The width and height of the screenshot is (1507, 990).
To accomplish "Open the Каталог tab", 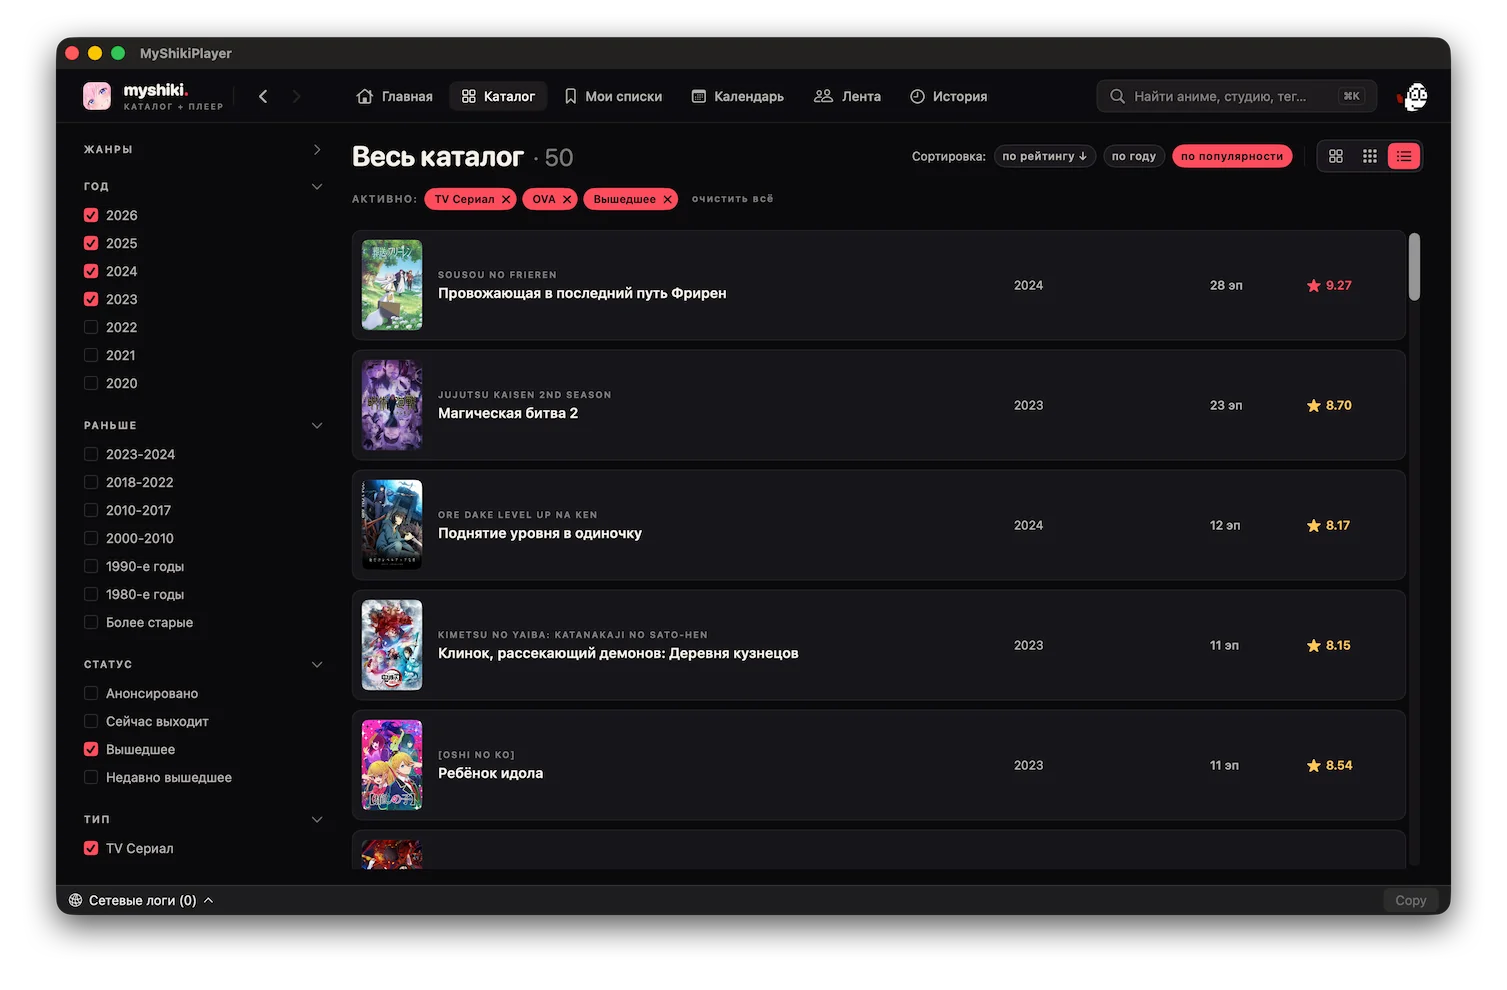I will pyautogui.click(x=498, y=96).
